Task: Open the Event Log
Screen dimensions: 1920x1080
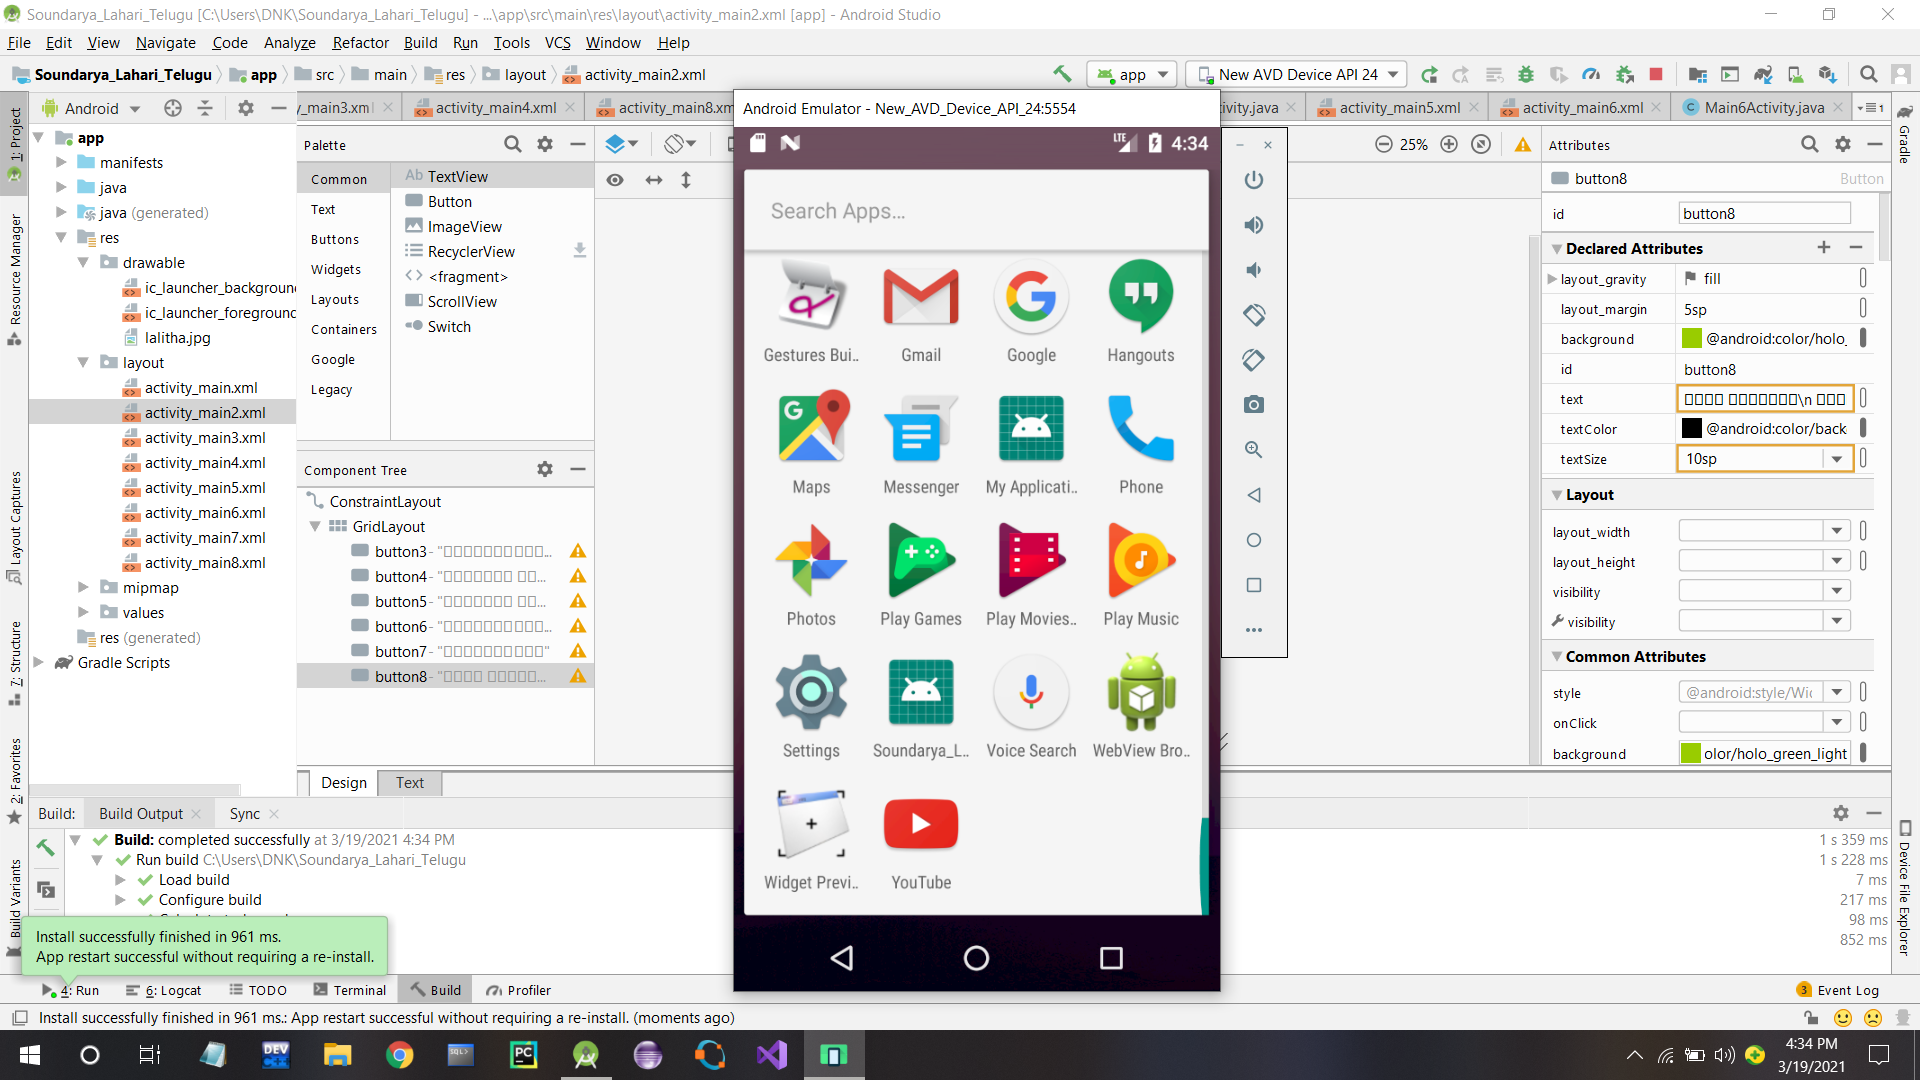Action: [1848, 990]
